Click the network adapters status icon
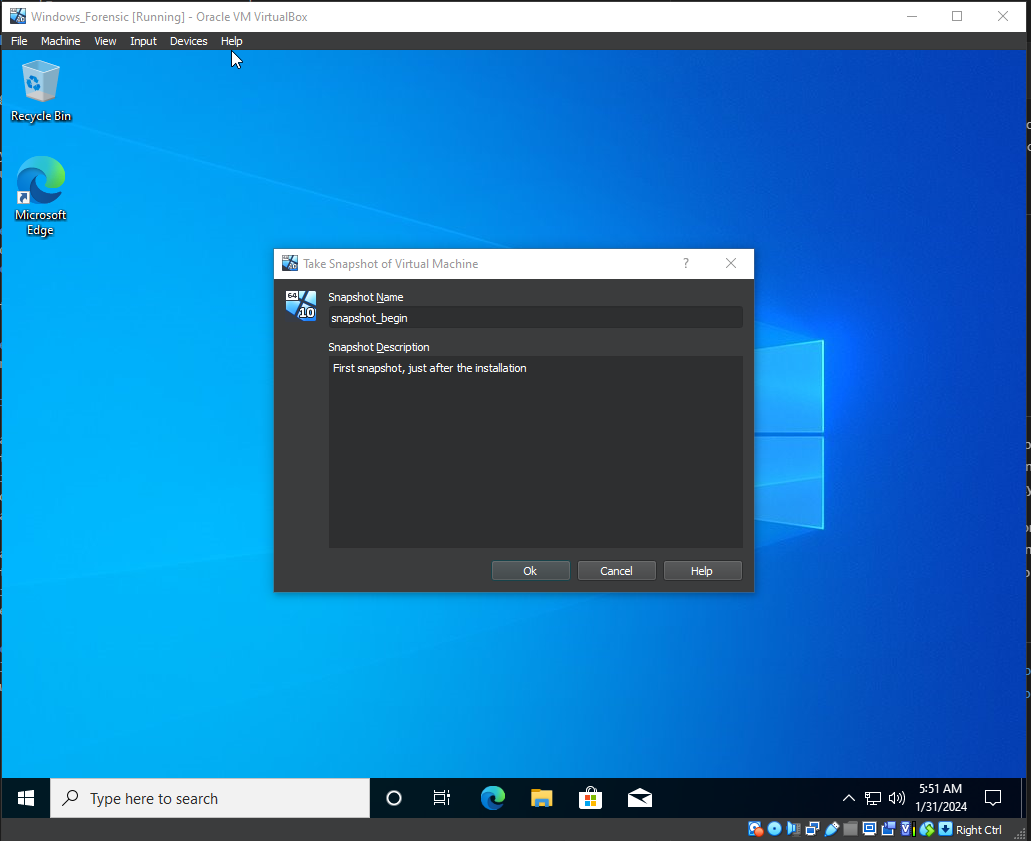Screen dimensions: 1031x841 (x=812, y=829)
